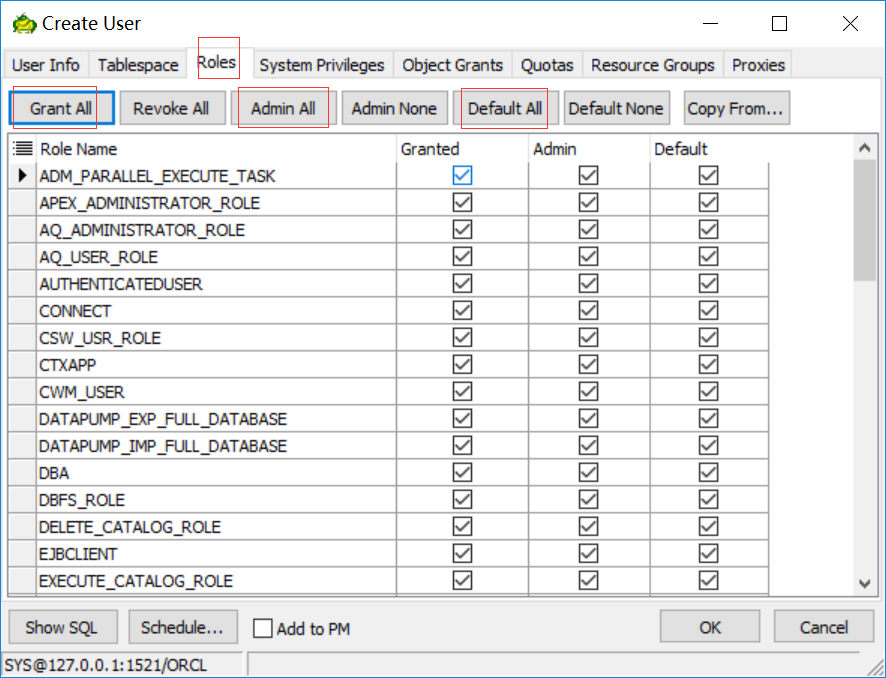Image resolution: width=886 pixels, height=678 pixels.
Task: Click the row selector beside DBA
Action: tap(23, 472)
